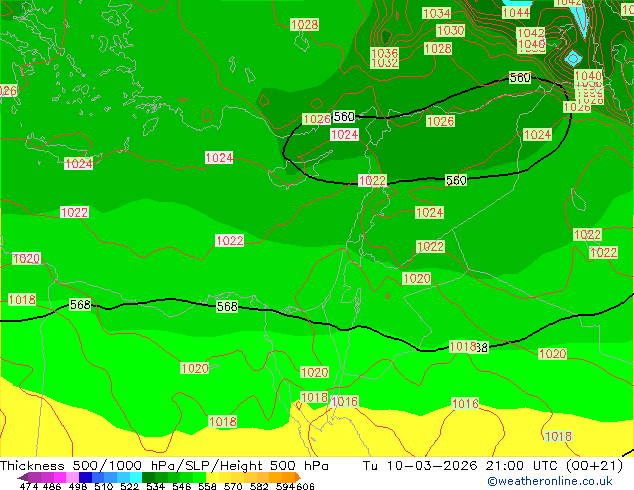This screenshot has width=634, height=490.
Task: Click the 1036 pressure label
Action: point(385,53)
